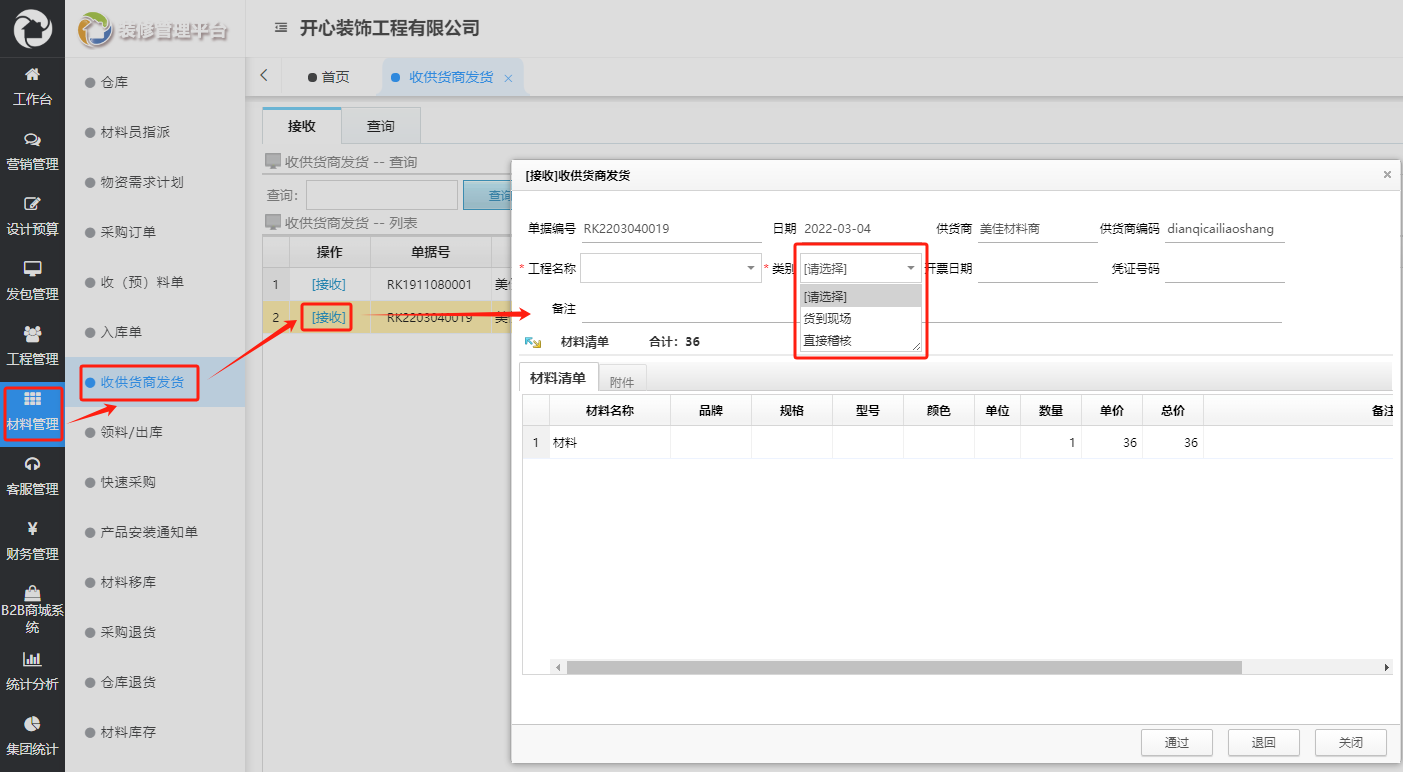Open 客服管理 headset icon module
The image size is (1403, 772).
coord(32,464)
